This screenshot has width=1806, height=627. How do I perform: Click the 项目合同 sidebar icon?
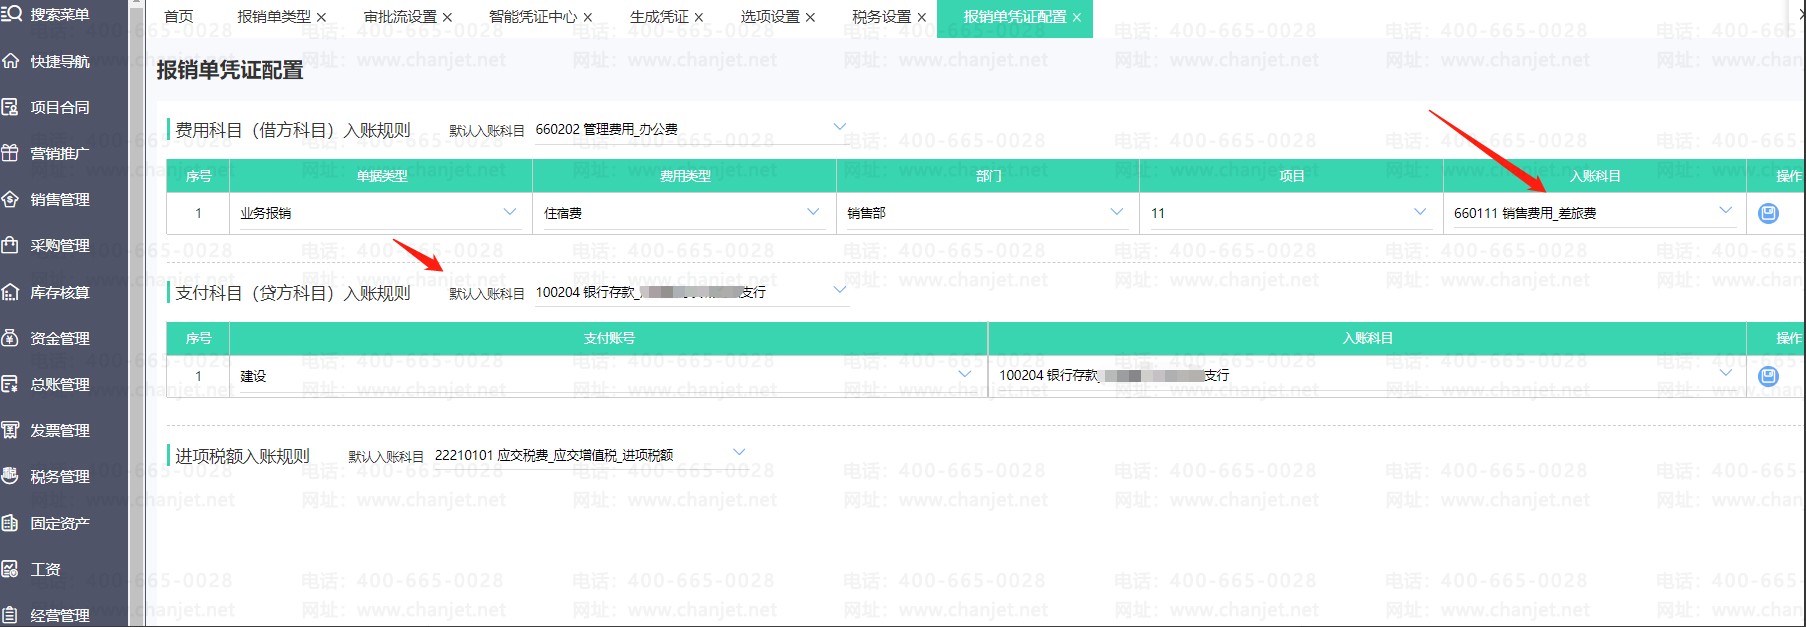tap(11, 107)
